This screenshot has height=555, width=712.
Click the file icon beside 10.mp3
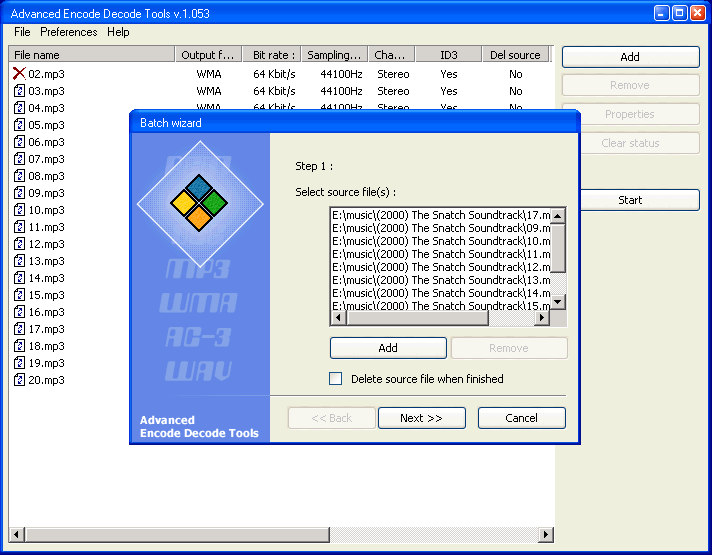click(x=19, y=210)
